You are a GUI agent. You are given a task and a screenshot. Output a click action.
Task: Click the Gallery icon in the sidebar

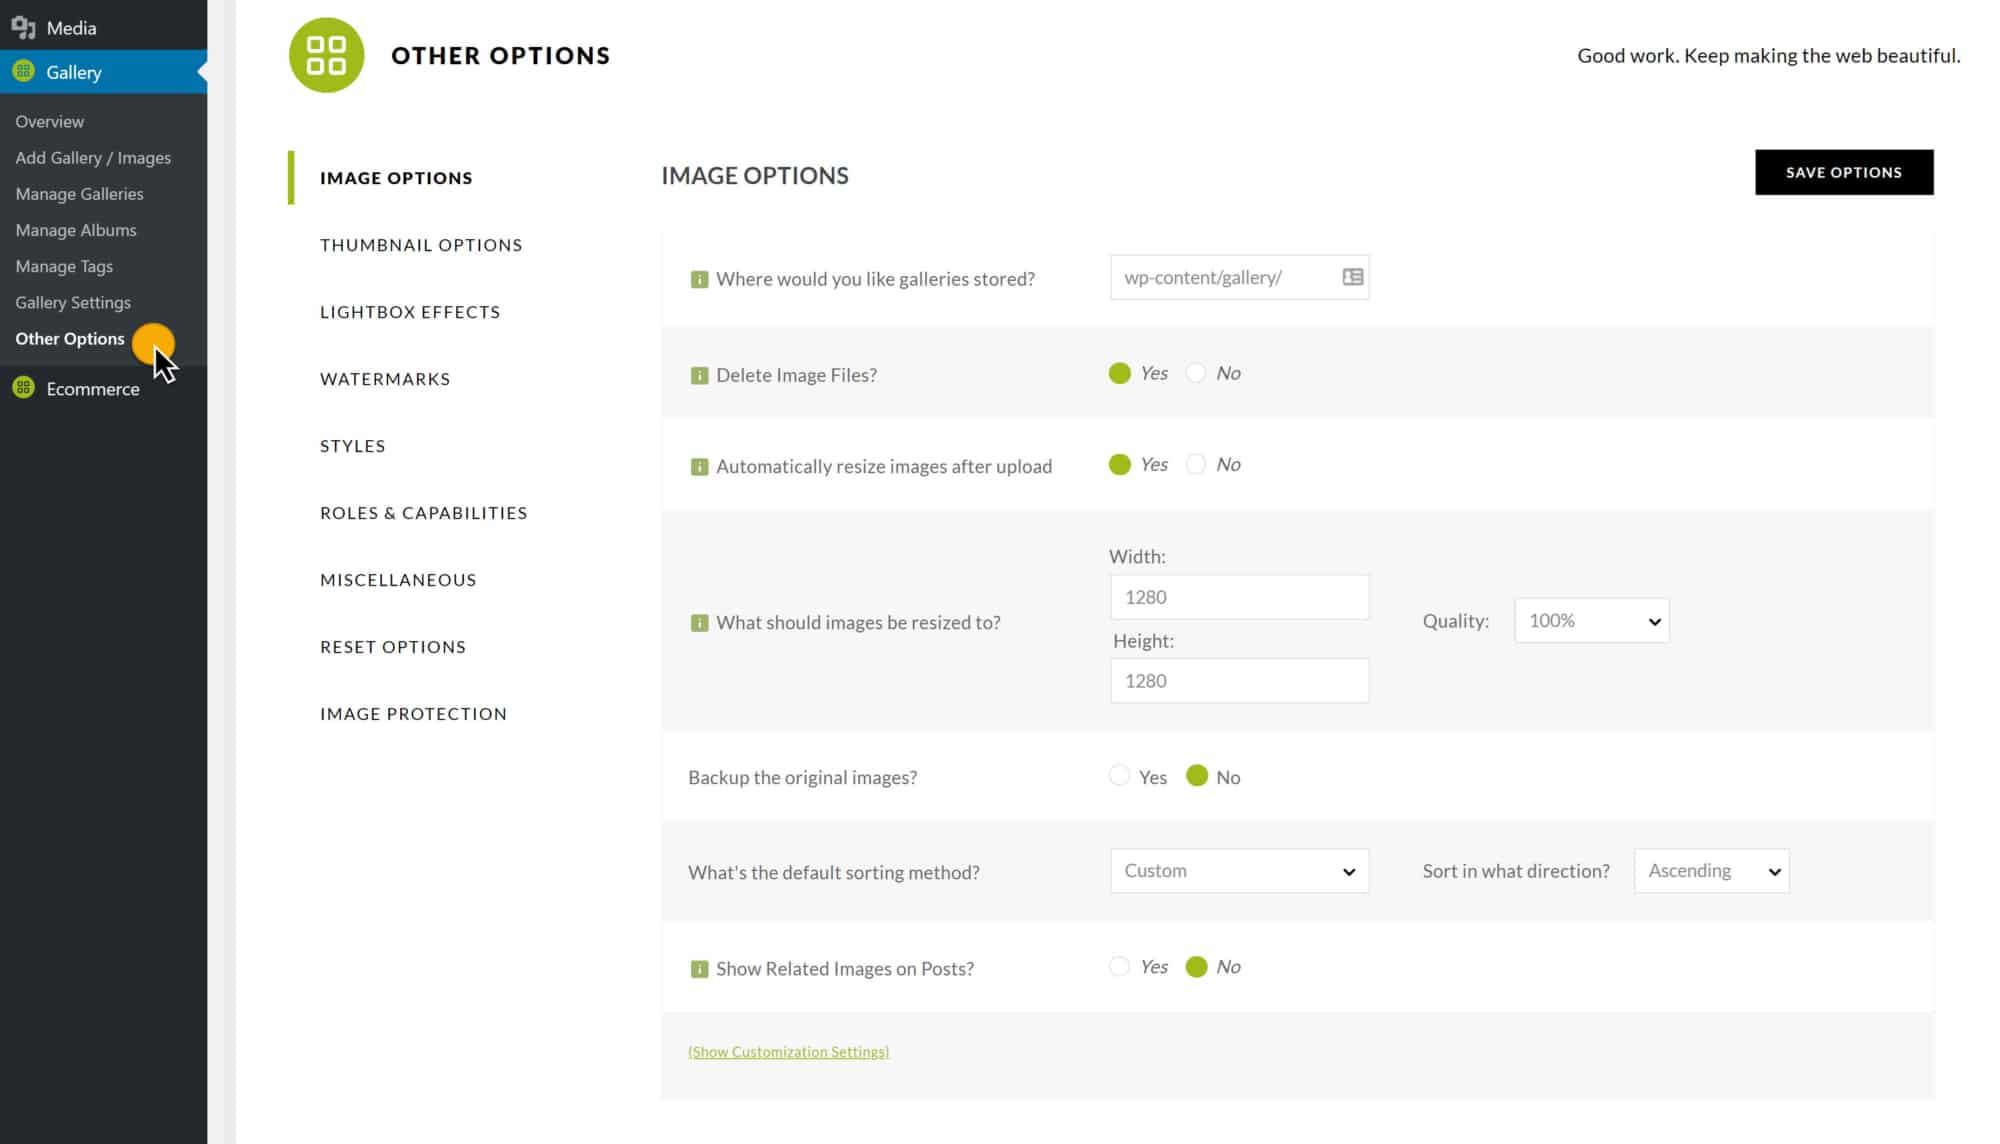click(23, 71)
